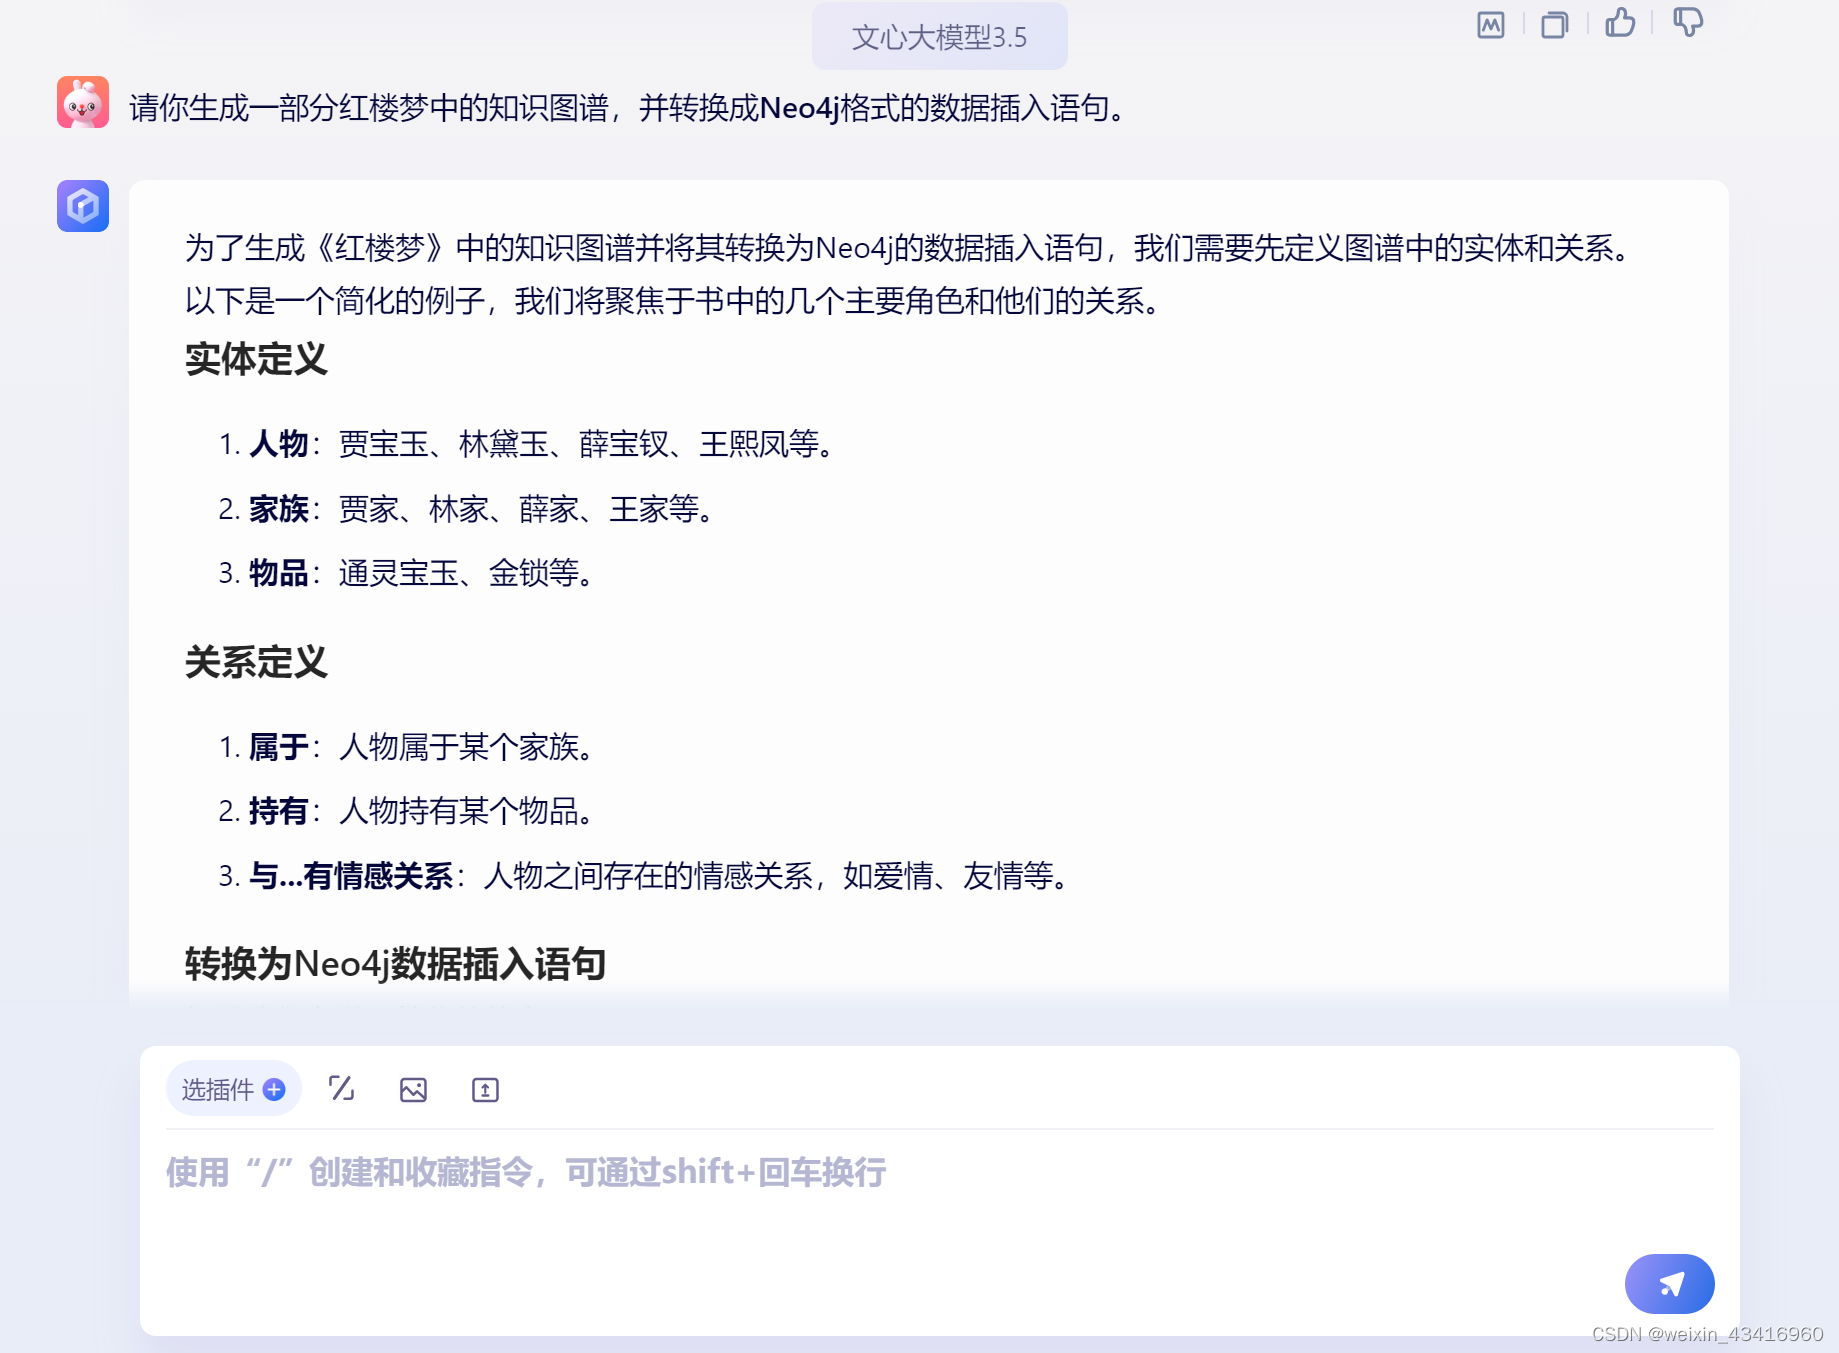Copy the response with the copy icon
This screenshot has width=1839, height=1353.
pyautogui.click(x=1555, y=24)
